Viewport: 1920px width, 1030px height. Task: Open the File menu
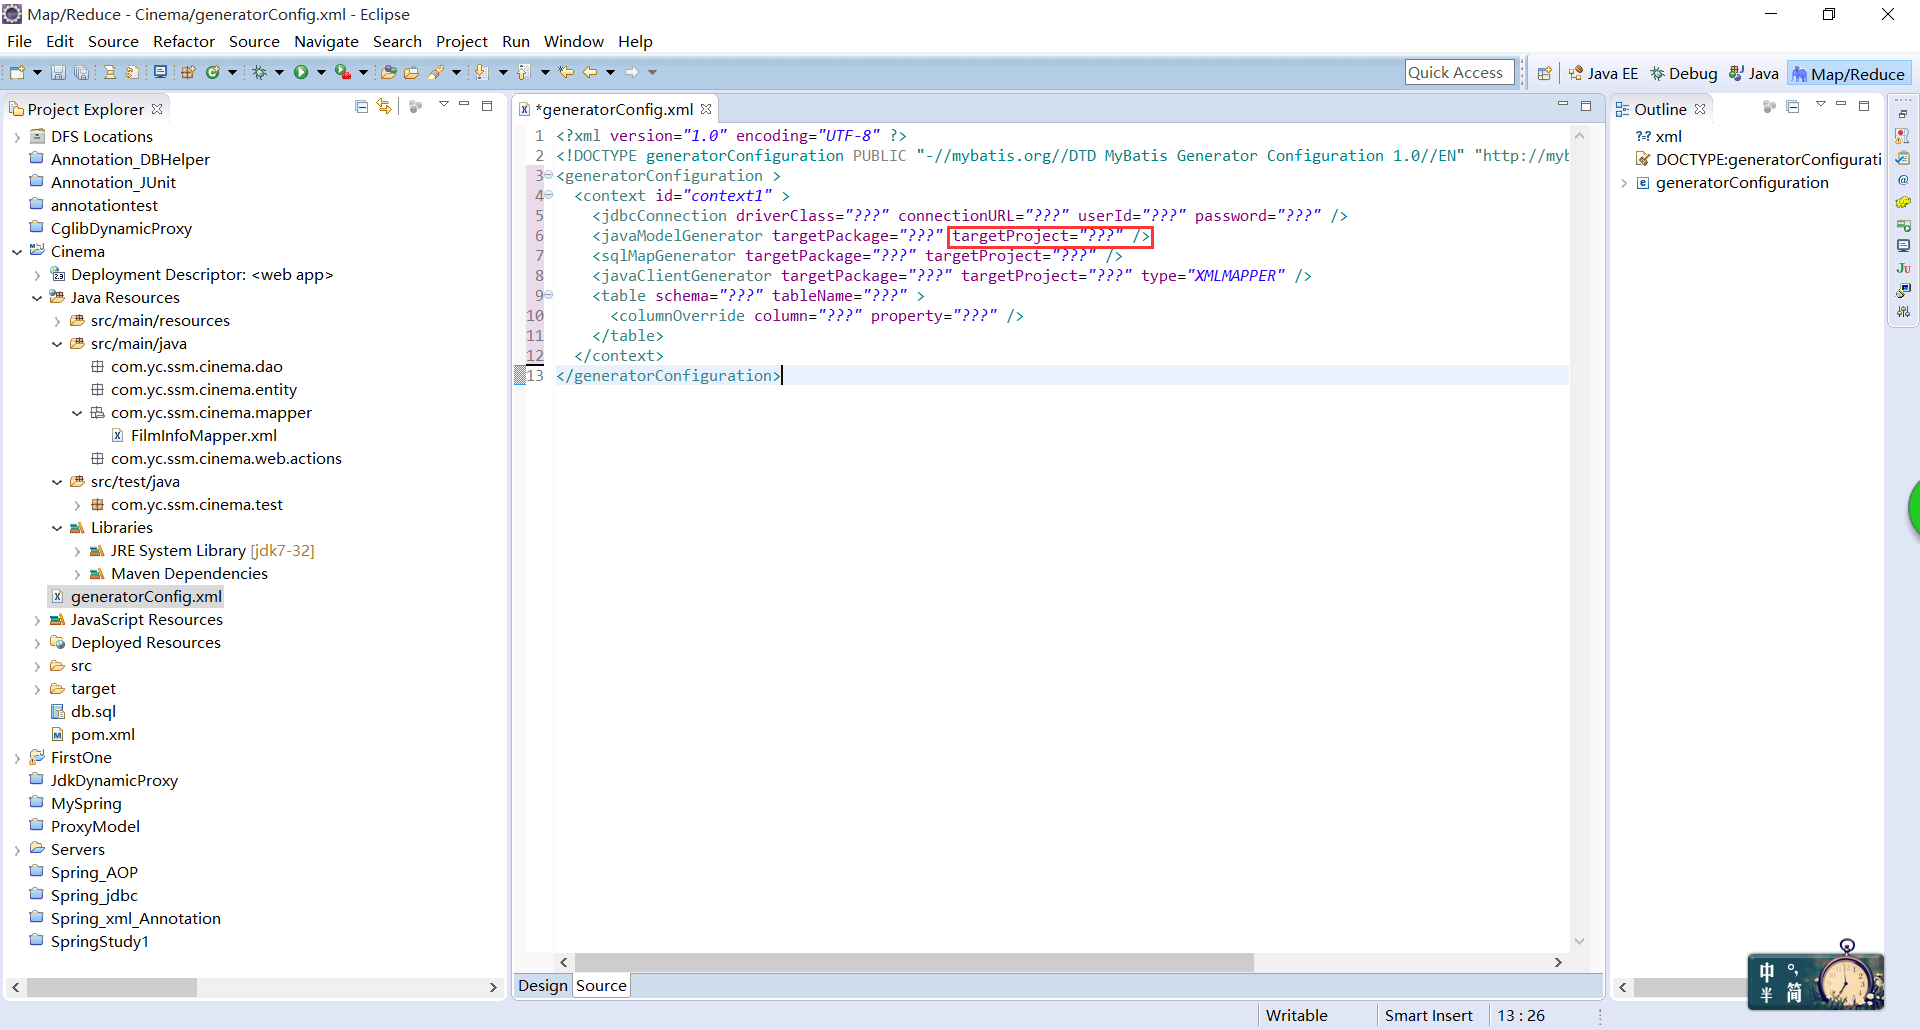tap(19, 42)
